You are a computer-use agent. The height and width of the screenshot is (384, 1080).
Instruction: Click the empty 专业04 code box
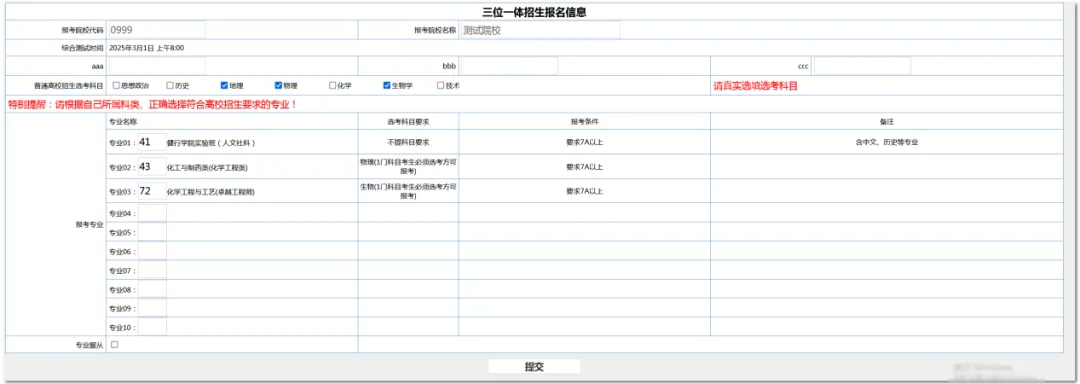click(x=152, y=213)
